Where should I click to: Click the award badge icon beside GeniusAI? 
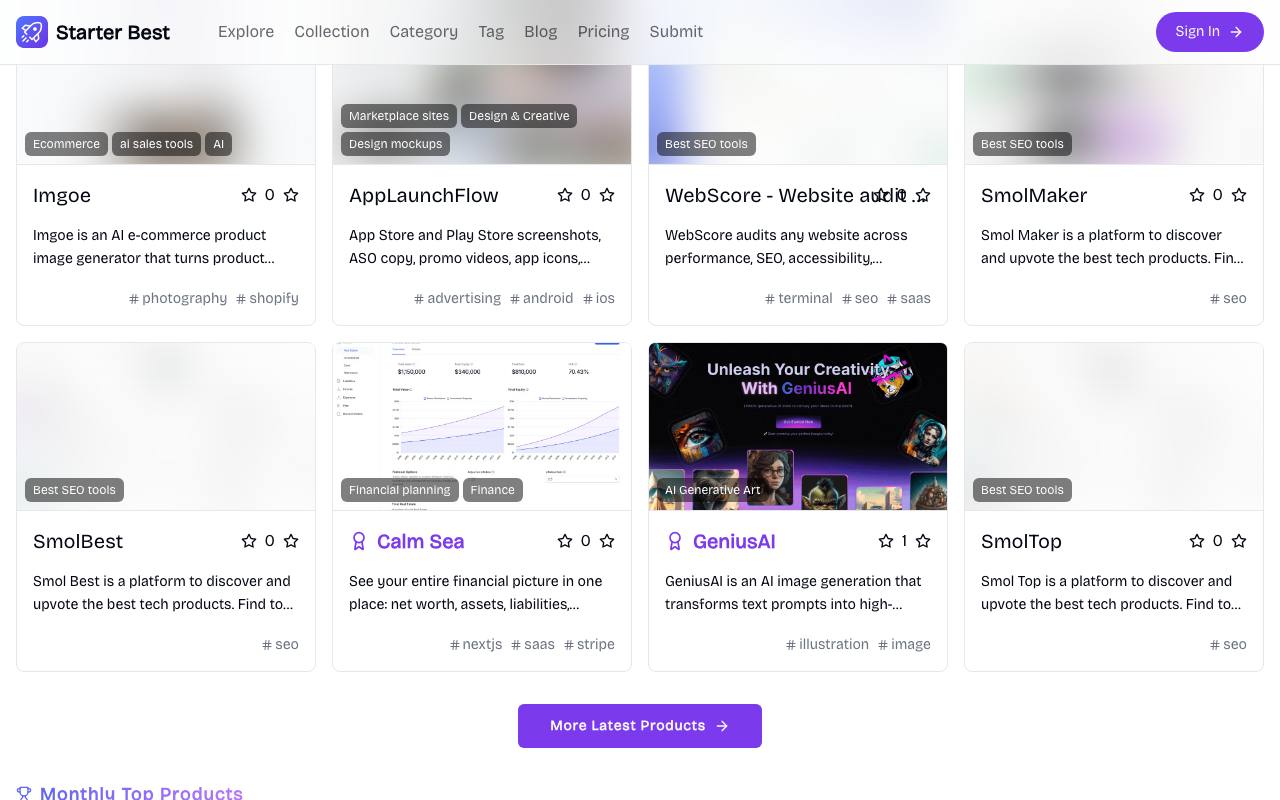tap(675, 541)
